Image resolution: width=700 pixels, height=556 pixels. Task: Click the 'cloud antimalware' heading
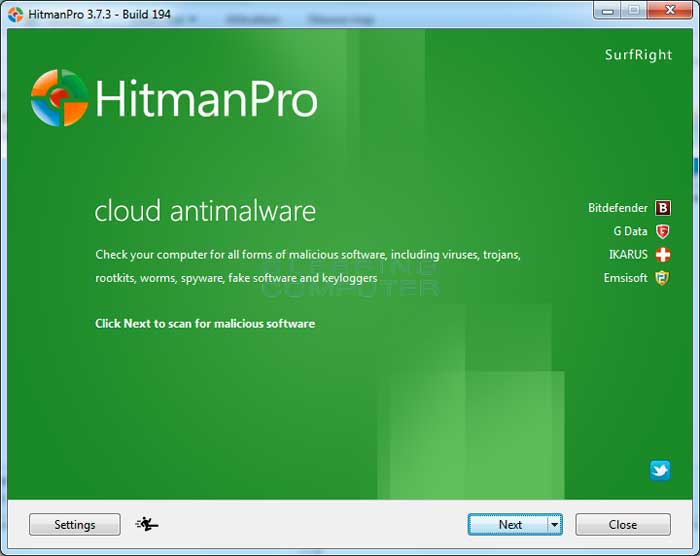[205, 210]
